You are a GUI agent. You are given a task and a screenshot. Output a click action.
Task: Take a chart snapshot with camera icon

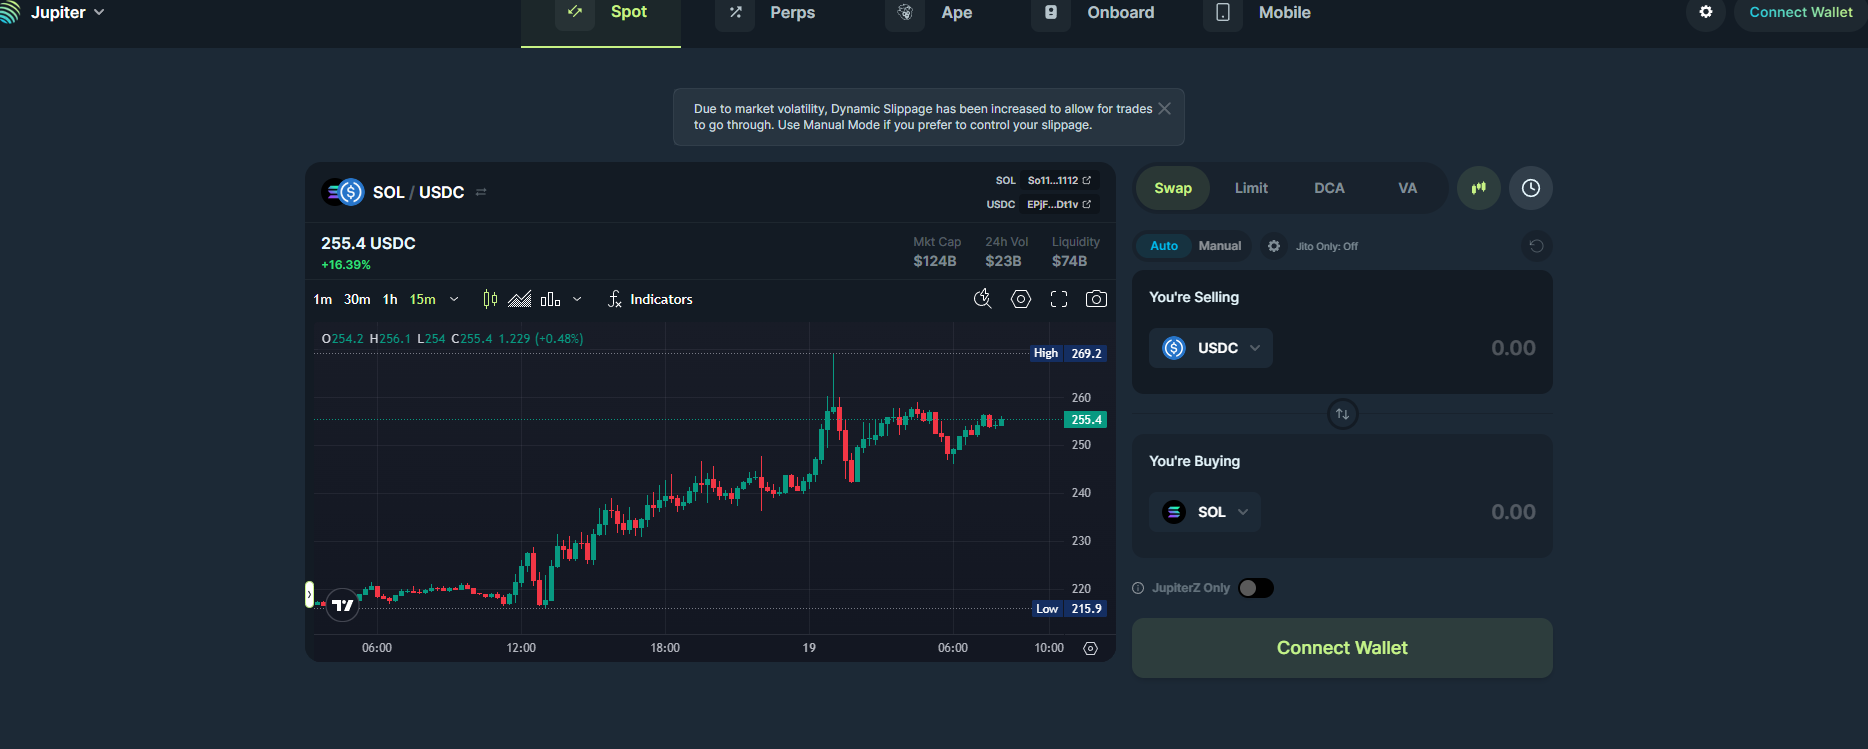pyautogui.click(x=1096, y=299)
